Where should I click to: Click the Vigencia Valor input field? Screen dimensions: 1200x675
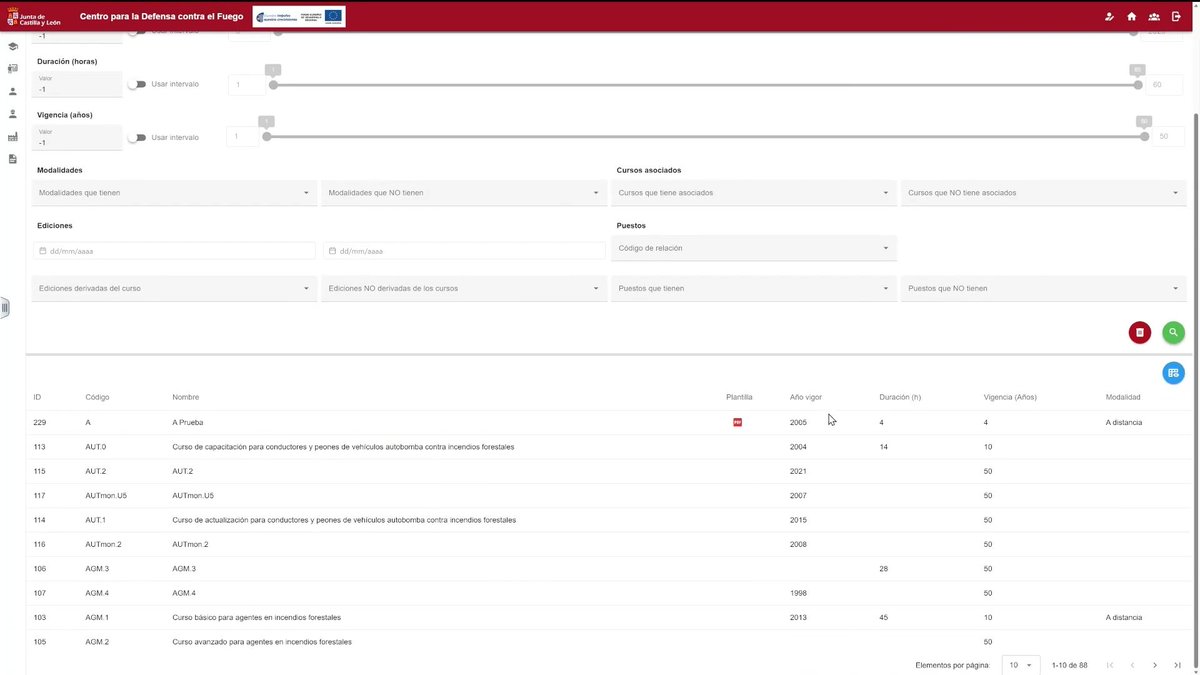pos(78,137)
